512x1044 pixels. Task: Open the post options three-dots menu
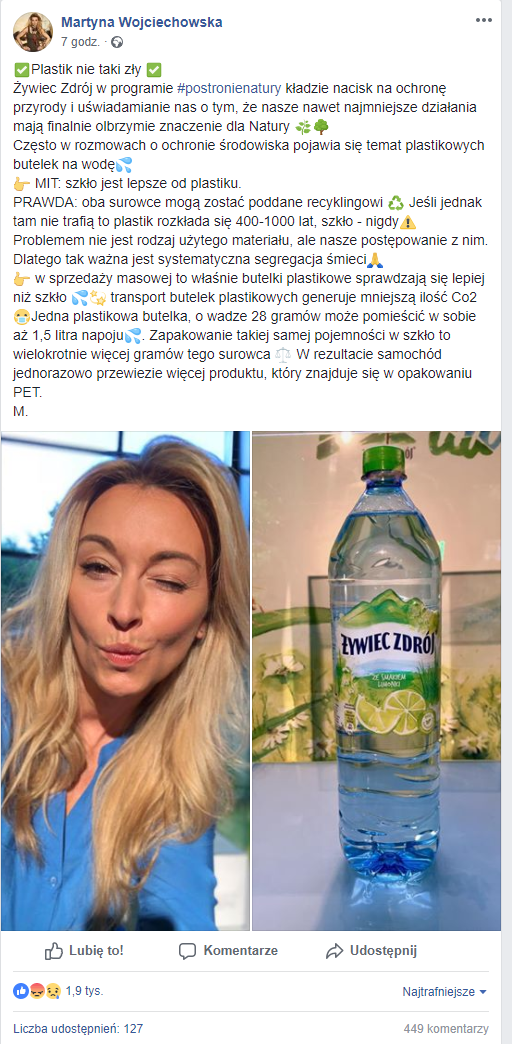click(x=483, y=20)
